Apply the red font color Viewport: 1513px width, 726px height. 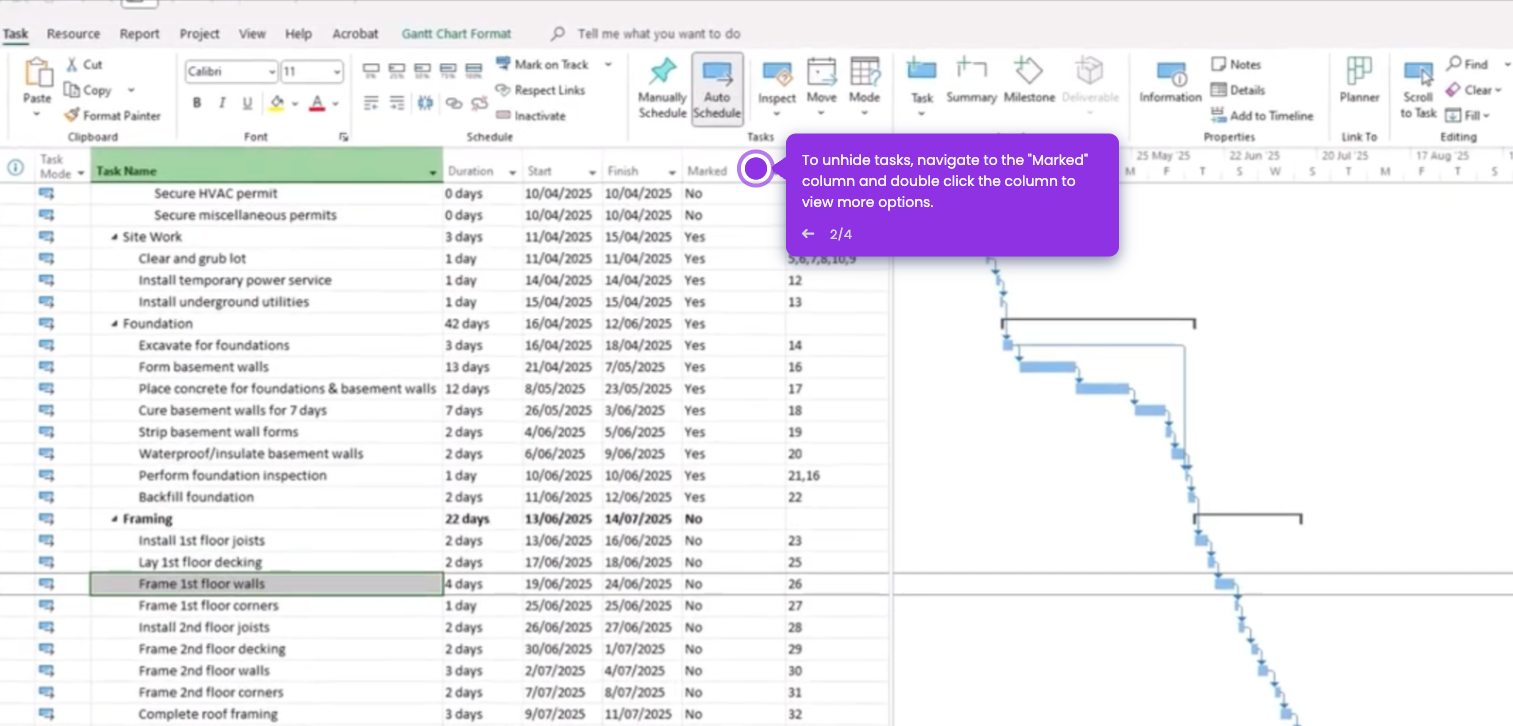(x=317, y=103)
